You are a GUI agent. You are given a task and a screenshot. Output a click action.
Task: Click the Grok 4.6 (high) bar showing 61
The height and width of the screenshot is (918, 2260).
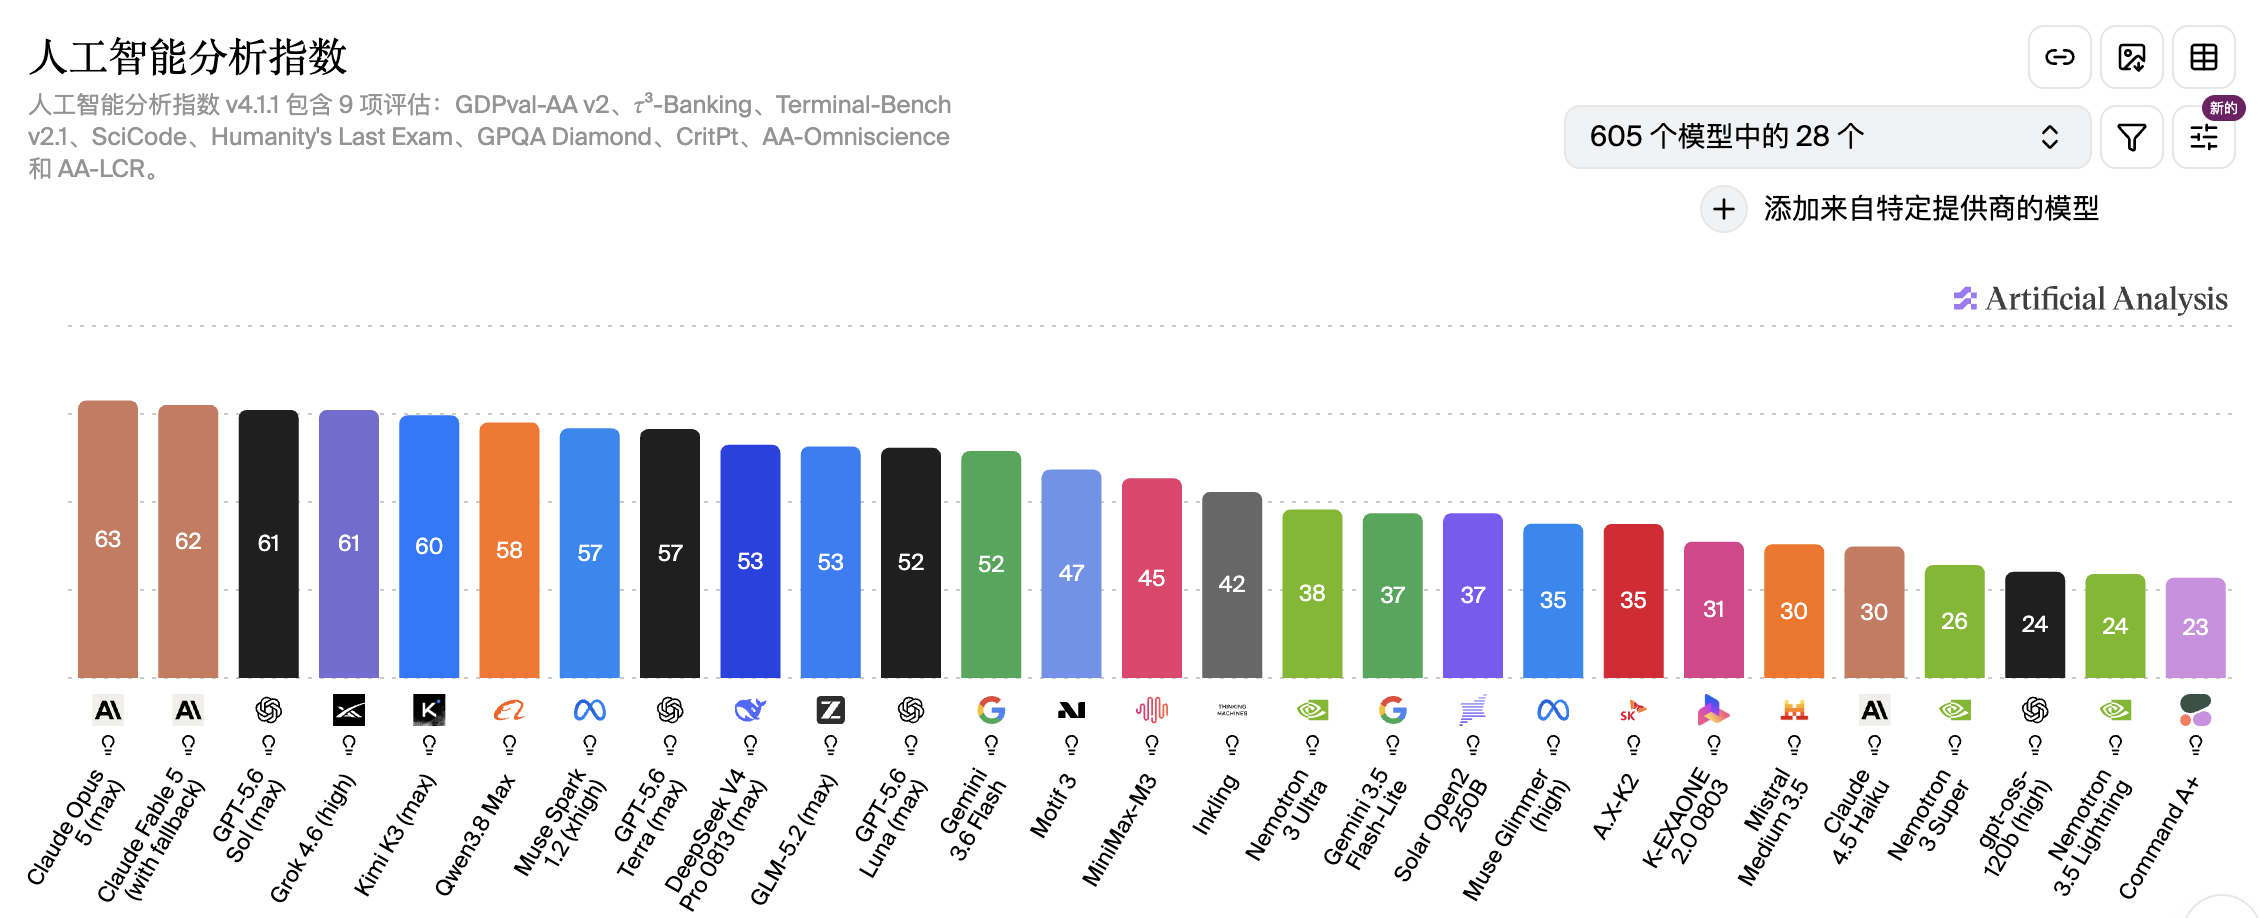tap(349, 544)
